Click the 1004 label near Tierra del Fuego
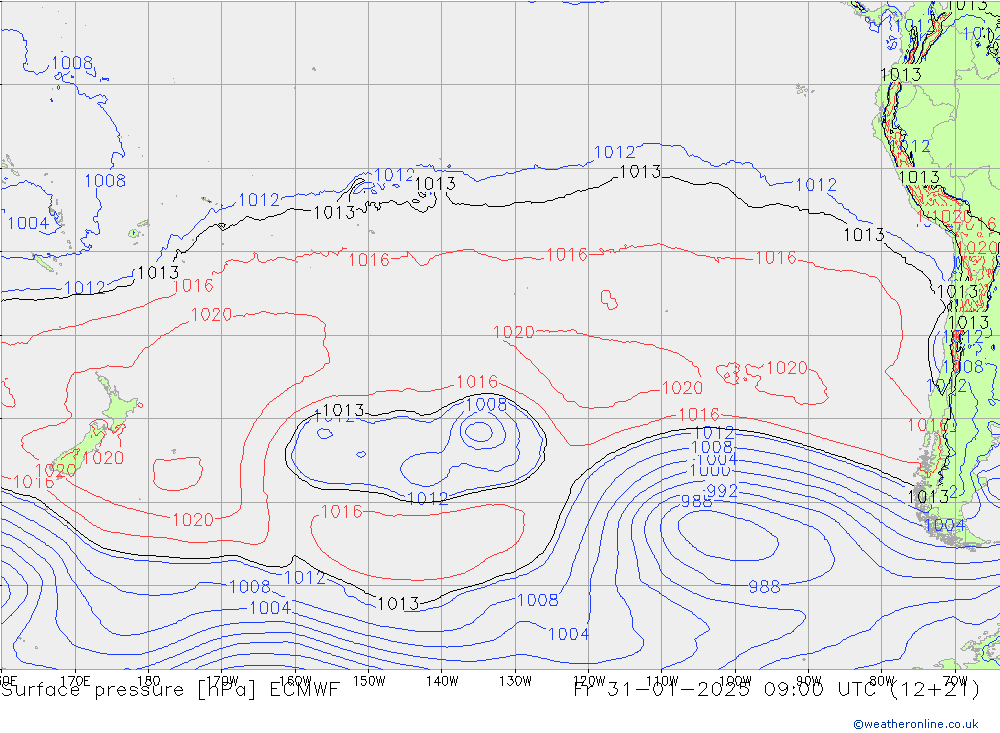The width and height of the screenshot is (1000, 733). [x=944, y=525]
